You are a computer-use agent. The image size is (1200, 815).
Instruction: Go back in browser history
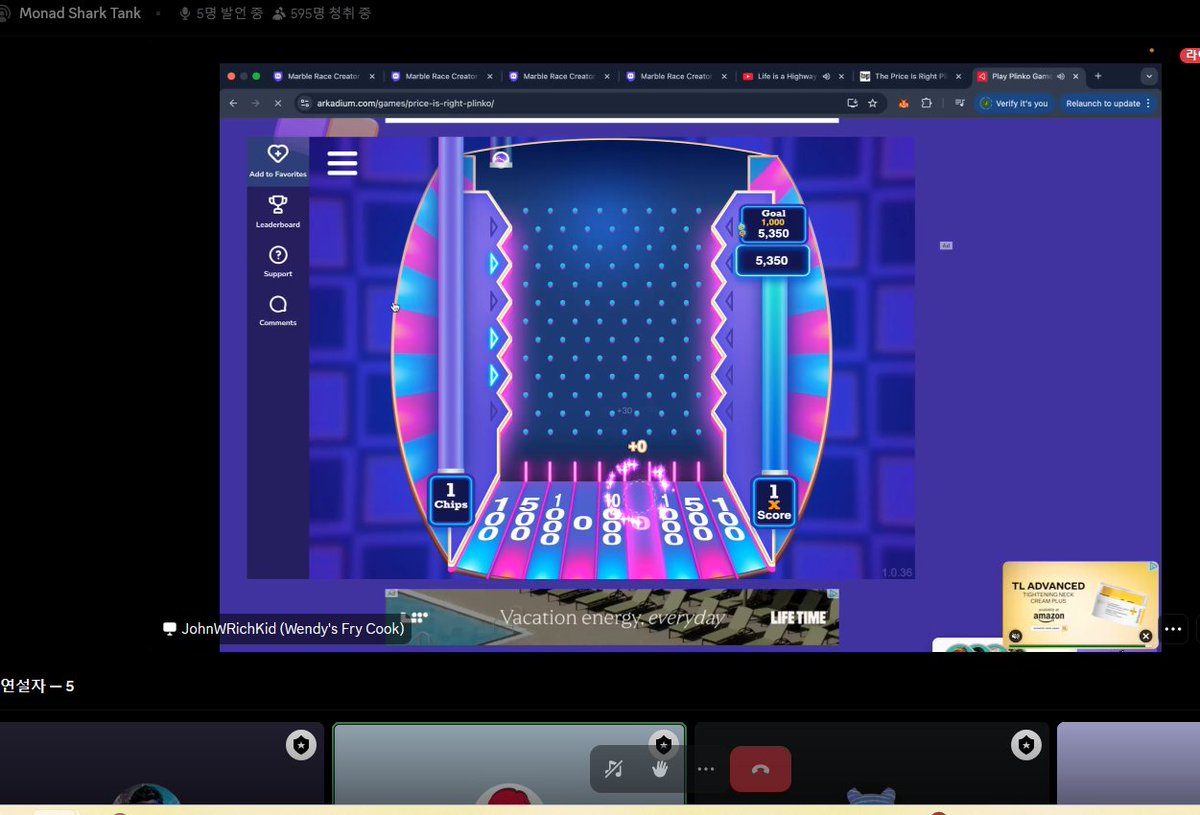233,103
